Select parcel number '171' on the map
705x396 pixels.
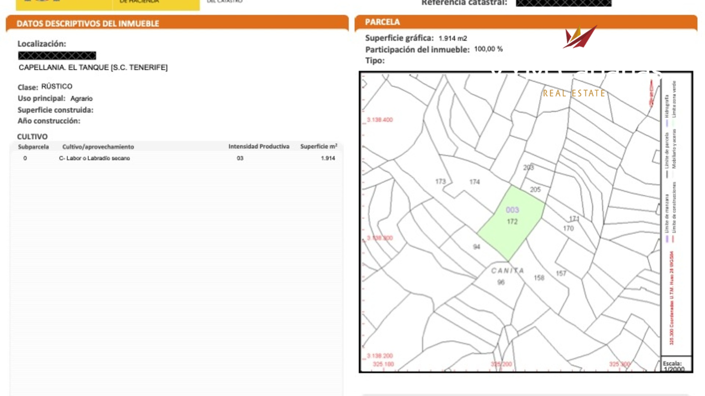(x=574, y=219)
